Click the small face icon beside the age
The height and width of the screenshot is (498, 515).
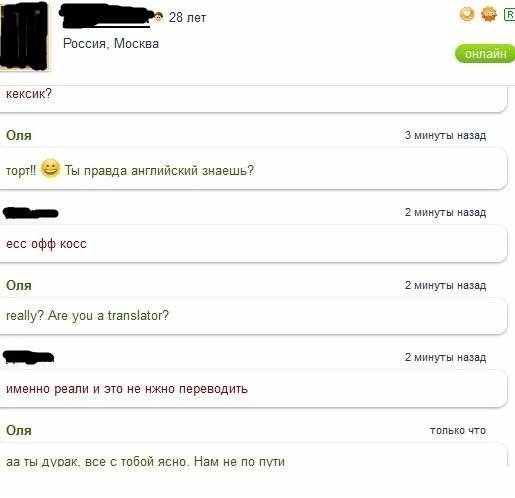click(159, 17)
